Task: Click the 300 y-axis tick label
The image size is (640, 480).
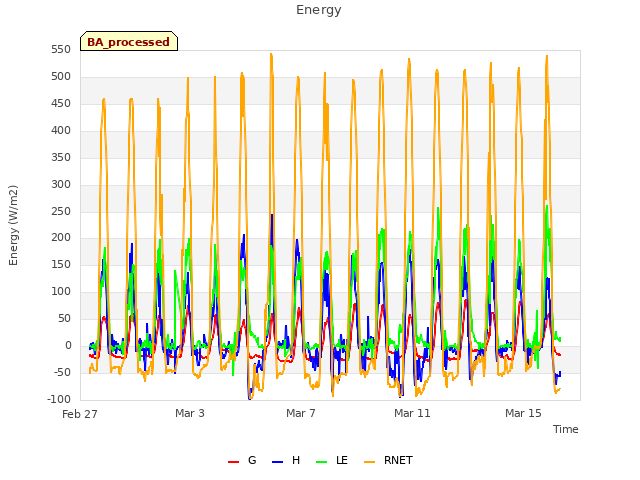Action: click(x=61, y=184)
